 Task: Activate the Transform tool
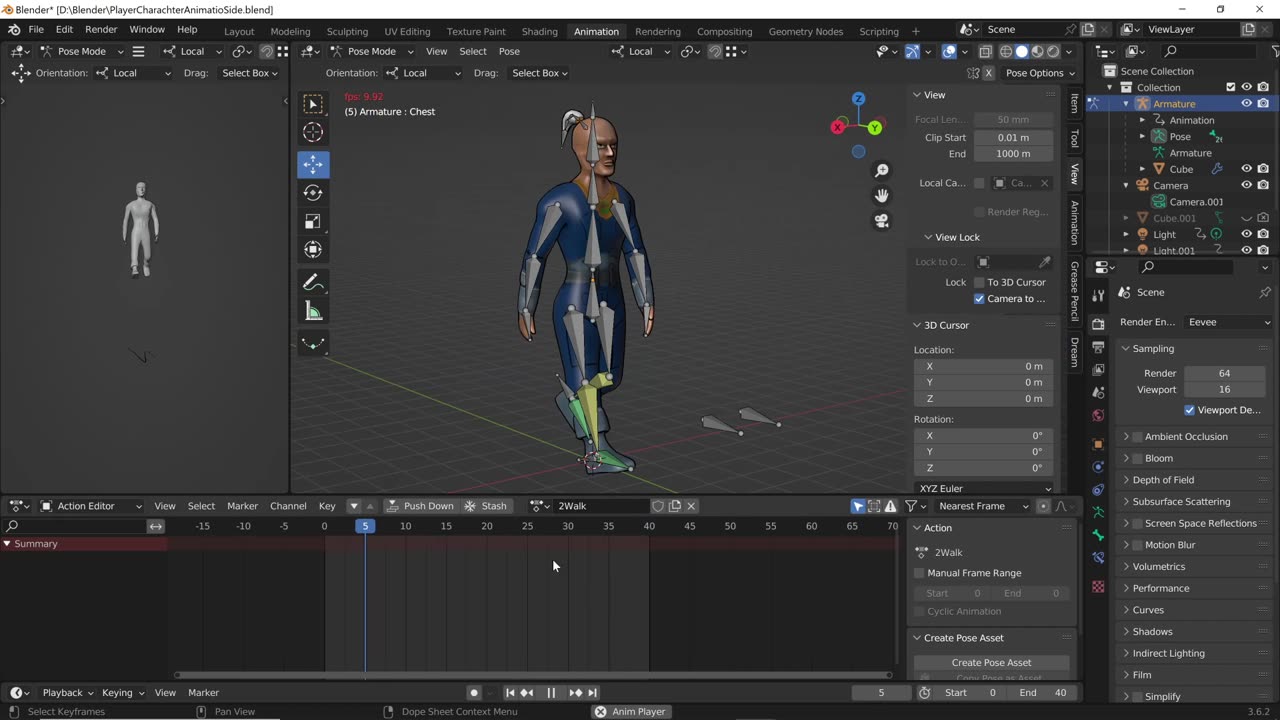(x=313, y=250)
